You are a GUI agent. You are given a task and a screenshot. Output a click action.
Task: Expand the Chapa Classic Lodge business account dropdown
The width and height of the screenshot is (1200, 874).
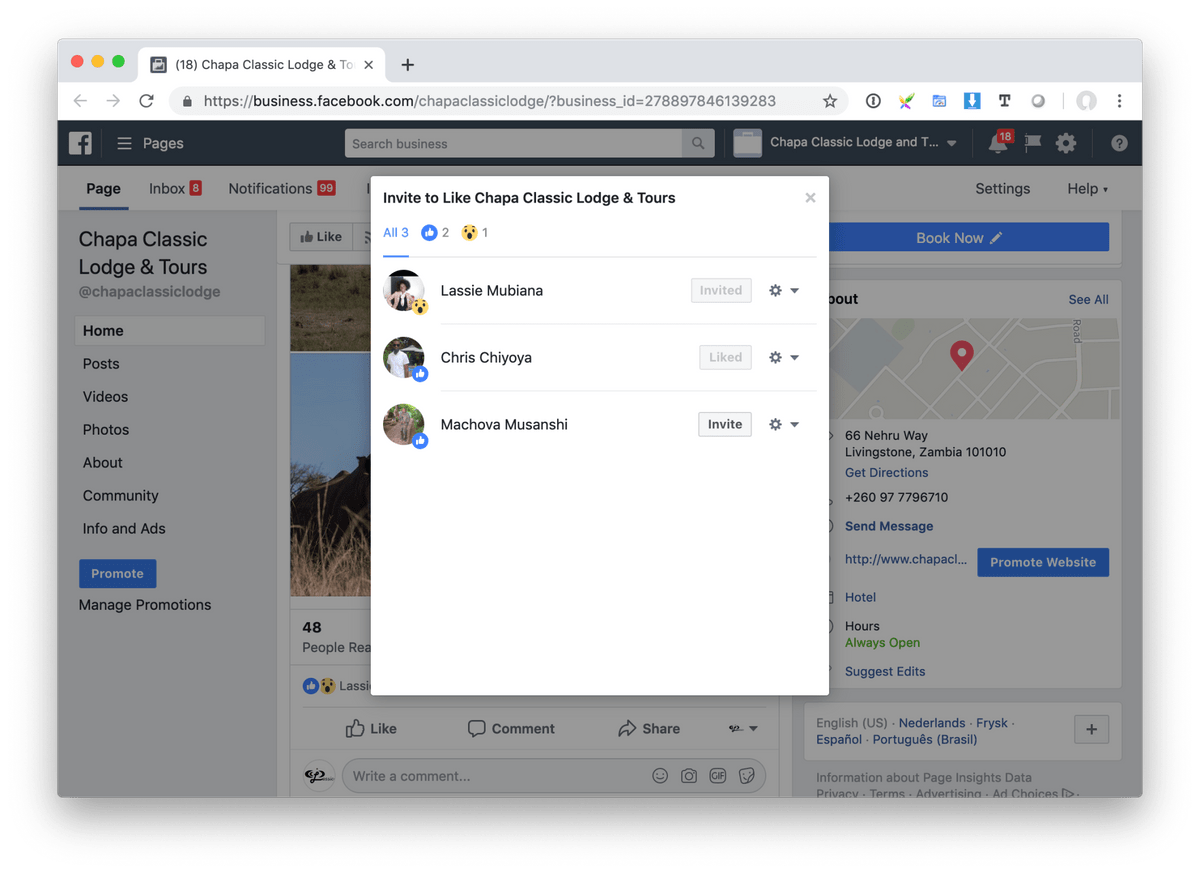pyautogui.click(x=951, y=143)
